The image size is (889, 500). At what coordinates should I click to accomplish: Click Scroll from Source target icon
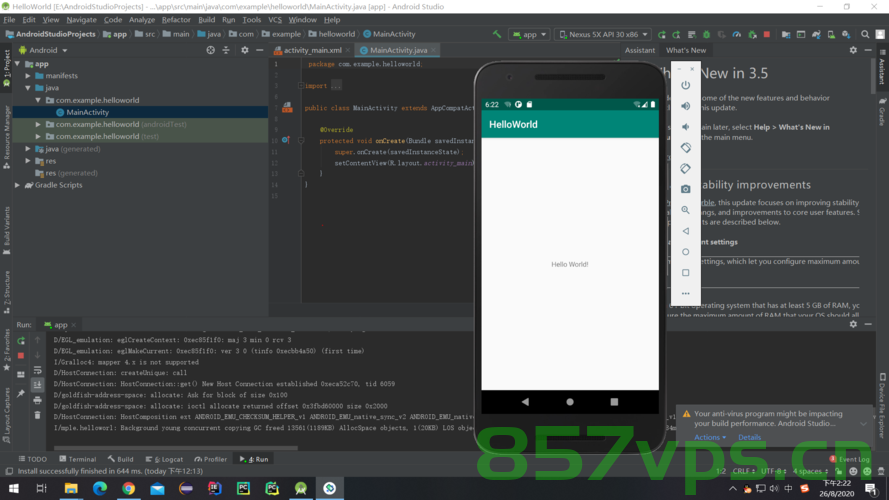coord(210,50)
